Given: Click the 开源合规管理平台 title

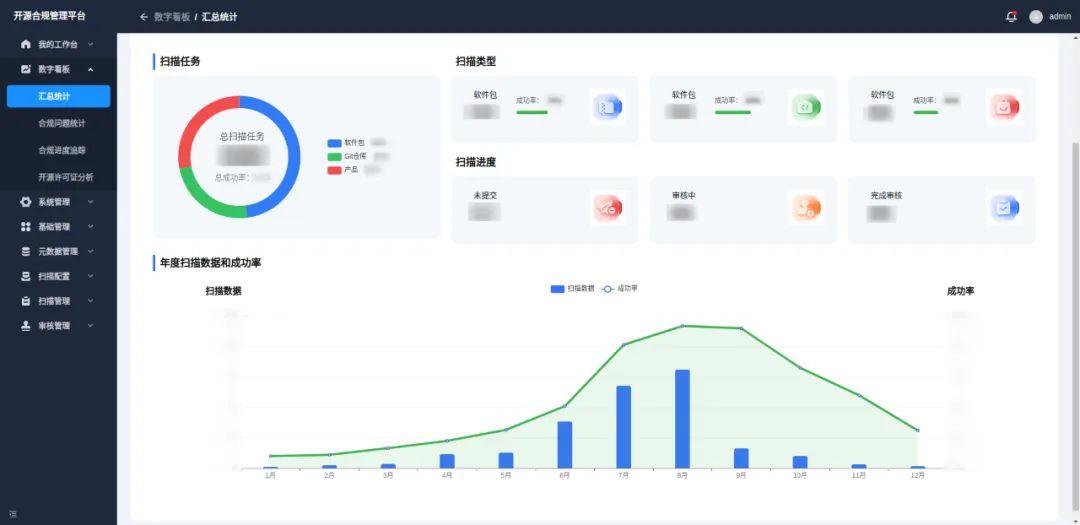Looking at the screenshot, I should point(50,17).
